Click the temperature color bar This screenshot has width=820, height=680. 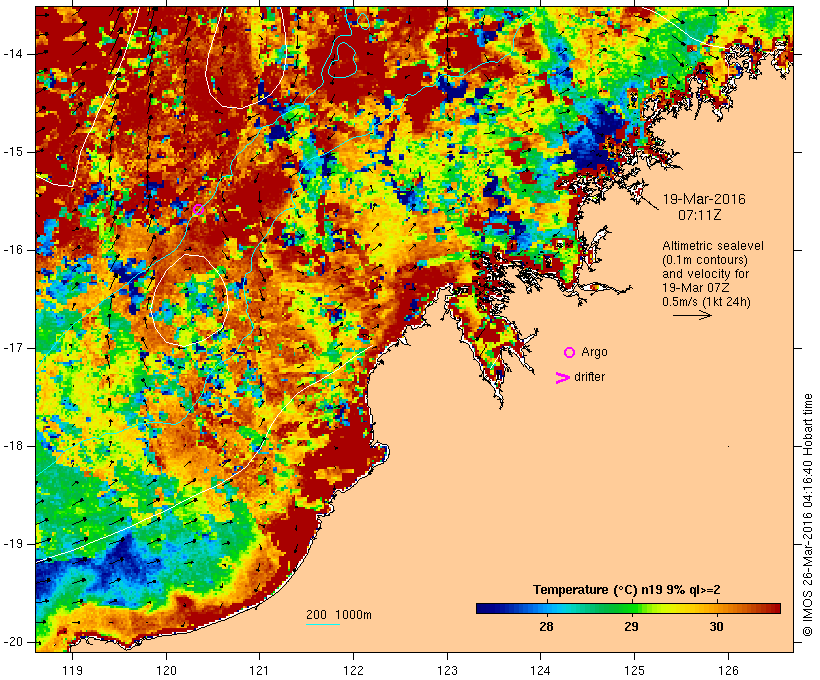(628, 608)
